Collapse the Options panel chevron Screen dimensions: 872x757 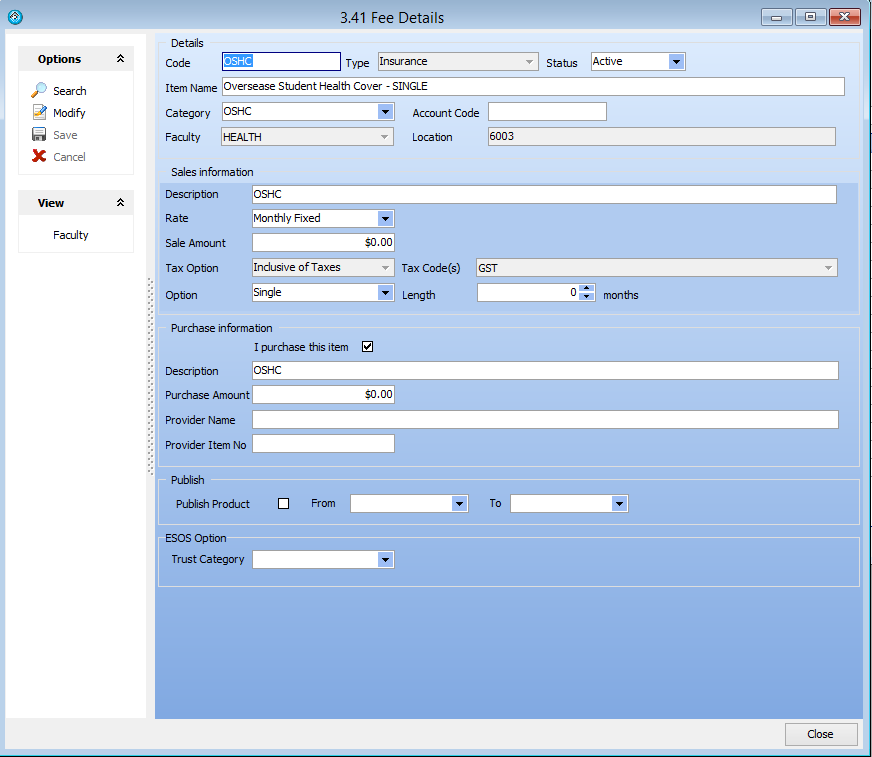(120, 59)
